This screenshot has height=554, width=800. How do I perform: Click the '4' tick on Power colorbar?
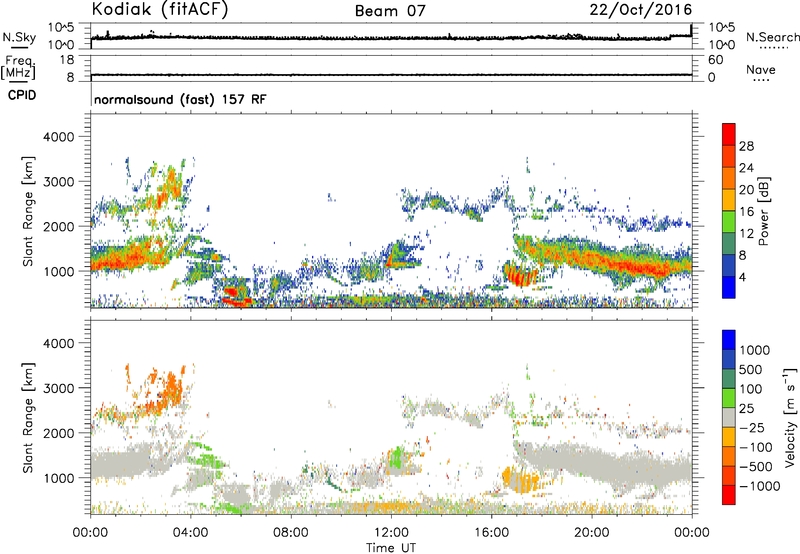tap(742, 277)
